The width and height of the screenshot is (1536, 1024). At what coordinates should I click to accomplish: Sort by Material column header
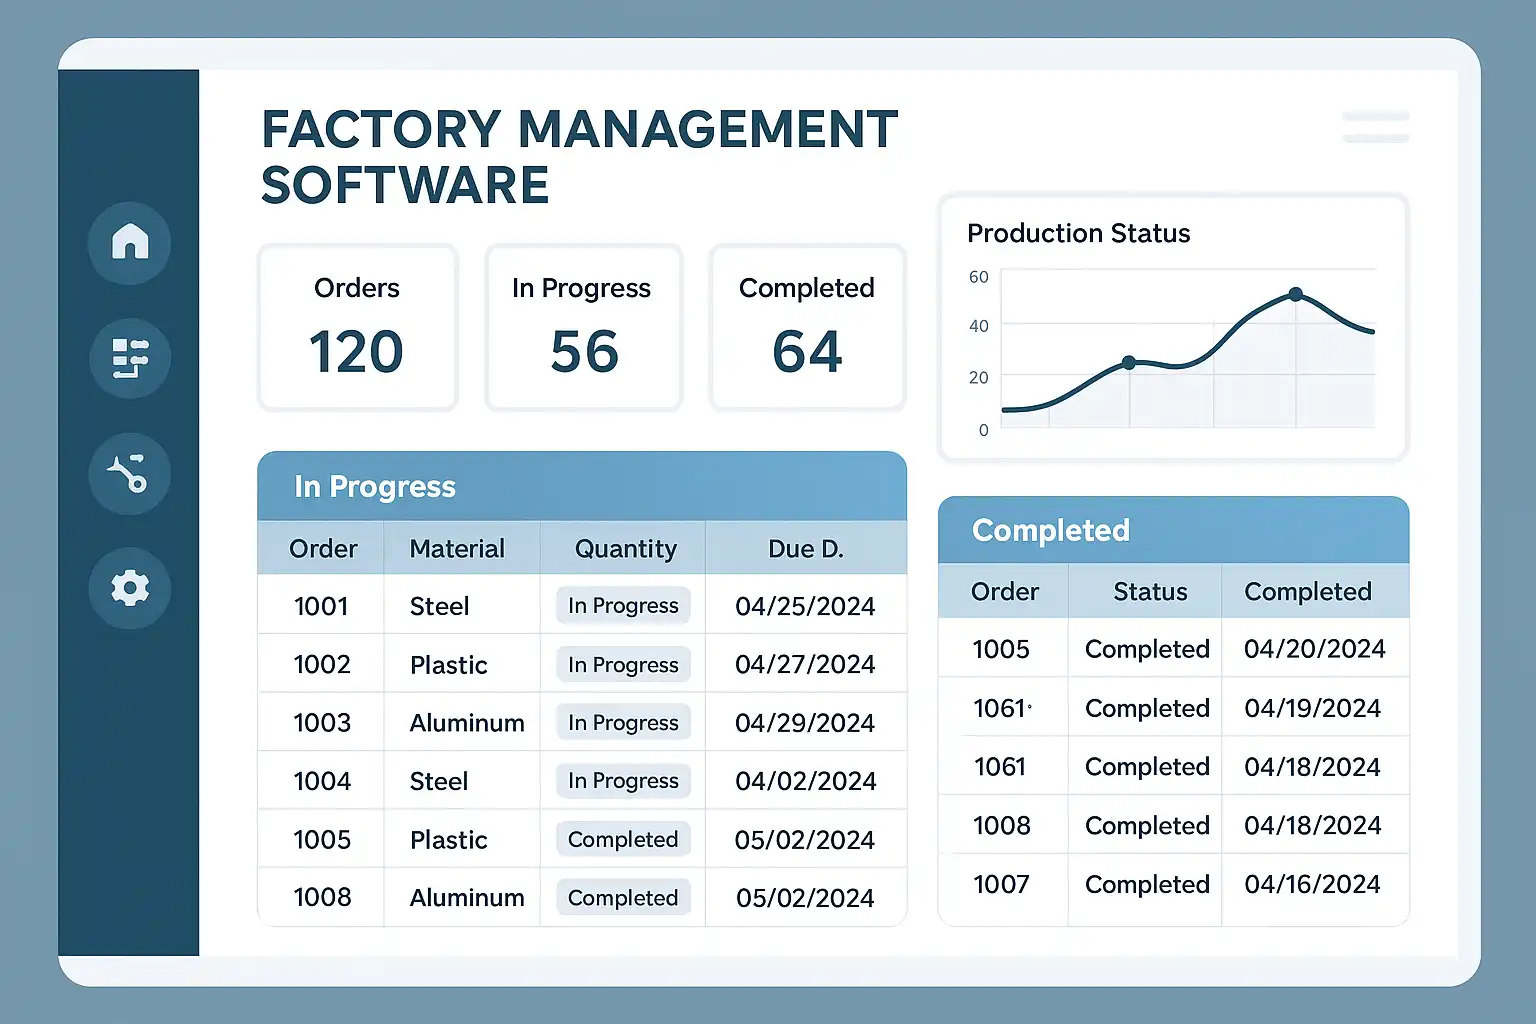[x=457, y=549]
